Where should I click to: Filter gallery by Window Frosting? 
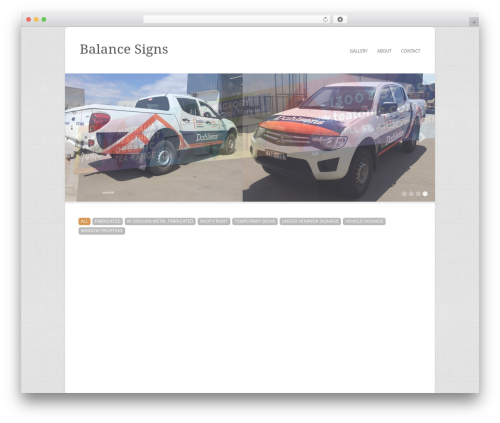click(x=102, y=231)
